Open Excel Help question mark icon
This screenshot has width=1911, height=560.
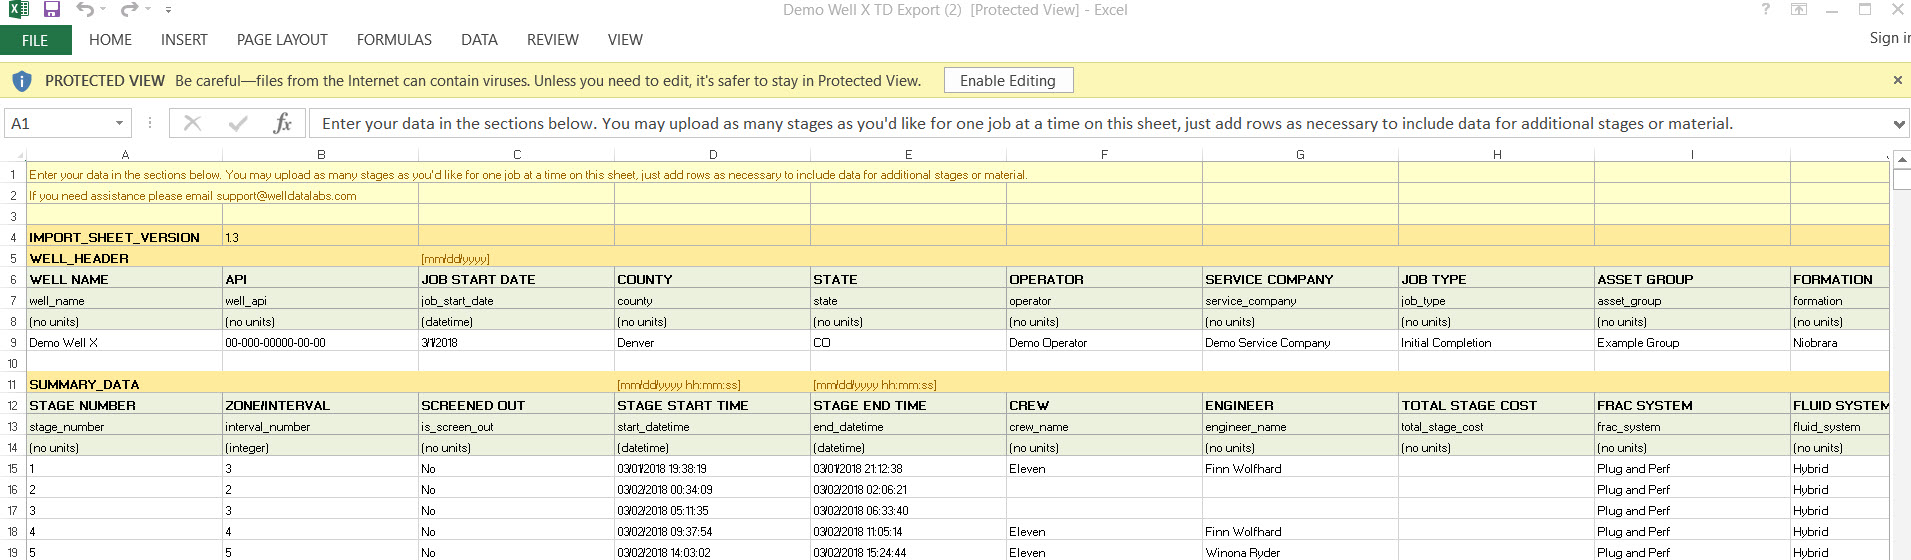pos(1765,10)
